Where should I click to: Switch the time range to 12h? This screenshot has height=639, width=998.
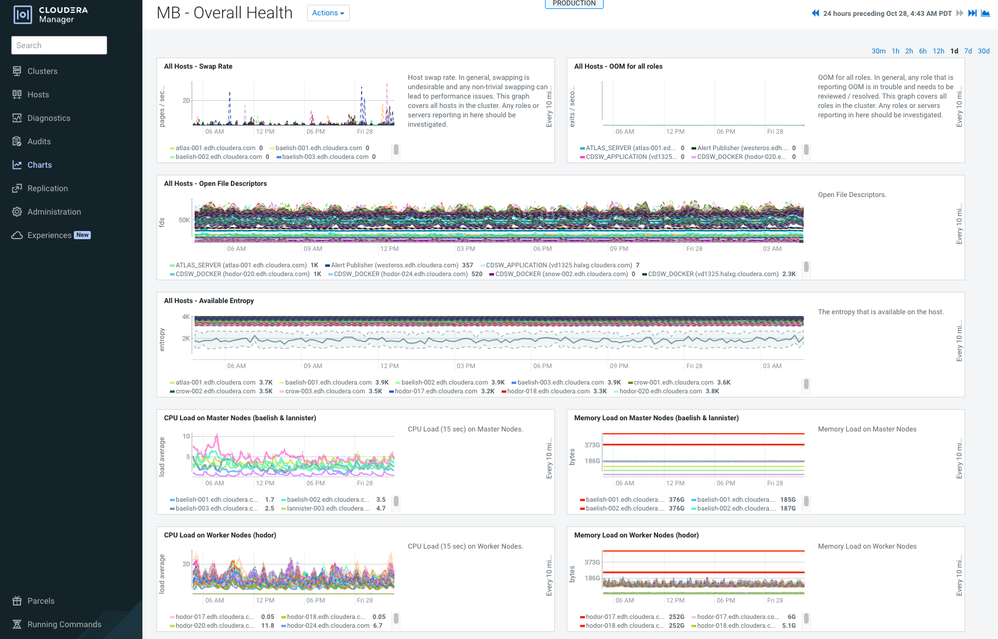point(938,51)
